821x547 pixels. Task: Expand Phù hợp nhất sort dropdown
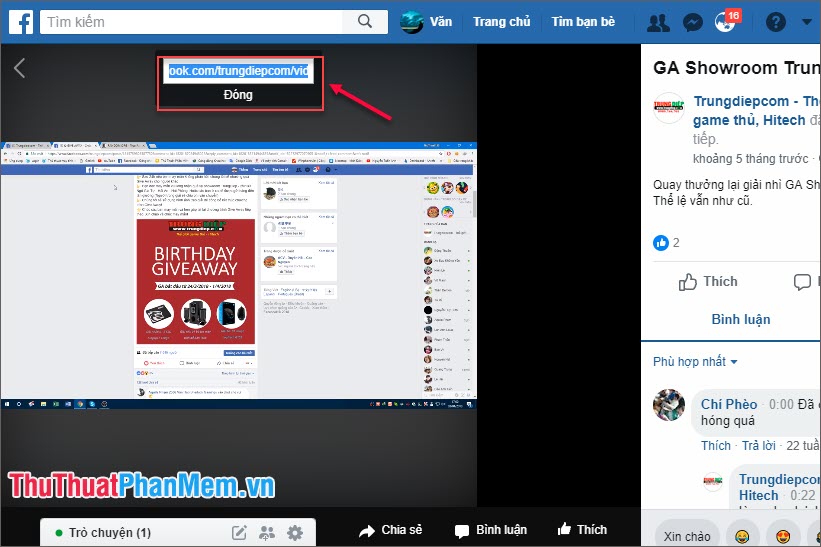[x=695, y=362]
